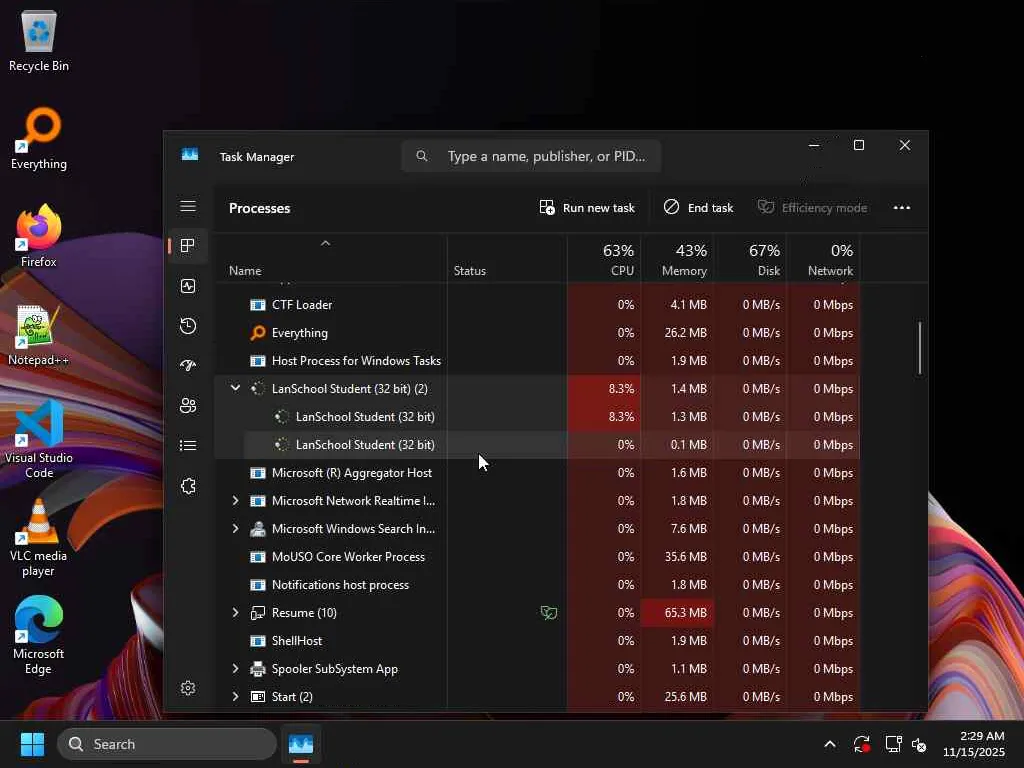Select the ShellHost process row
1024x768 pixels.
click(x=537, y=641)
